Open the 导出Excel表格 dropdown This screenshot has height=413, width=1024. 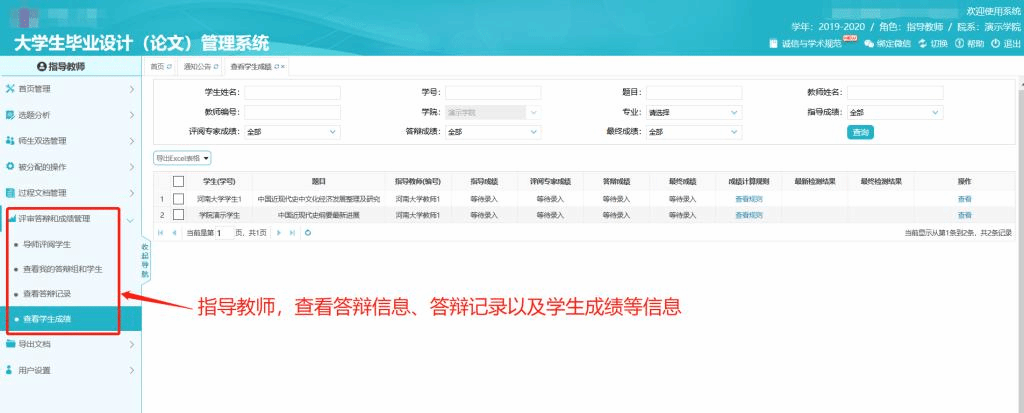coord(182,158)
